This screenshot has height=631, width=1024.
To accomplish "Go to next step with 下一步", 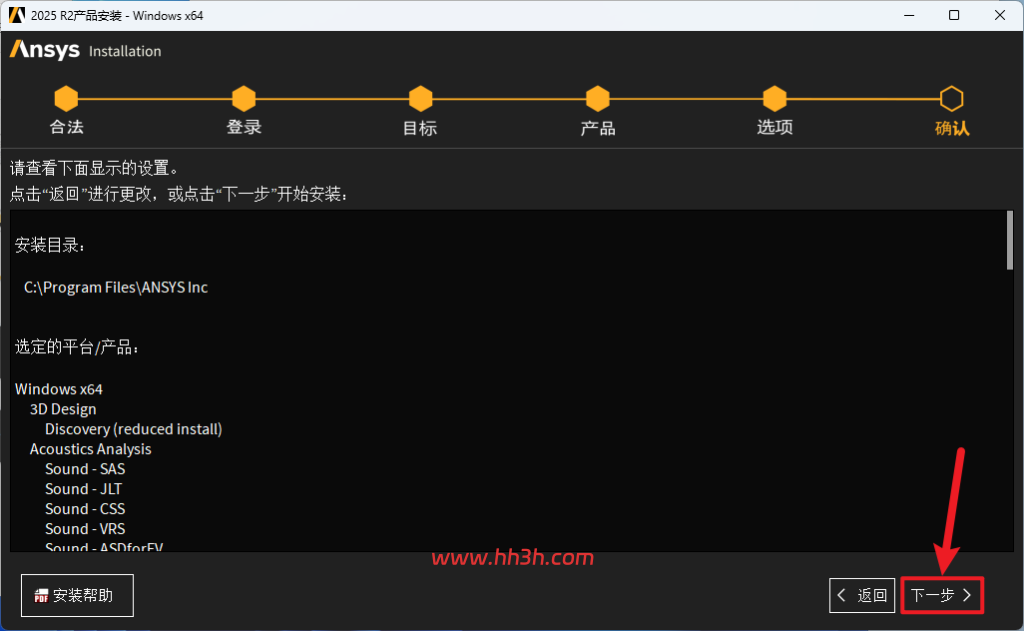I will (942, 595).
